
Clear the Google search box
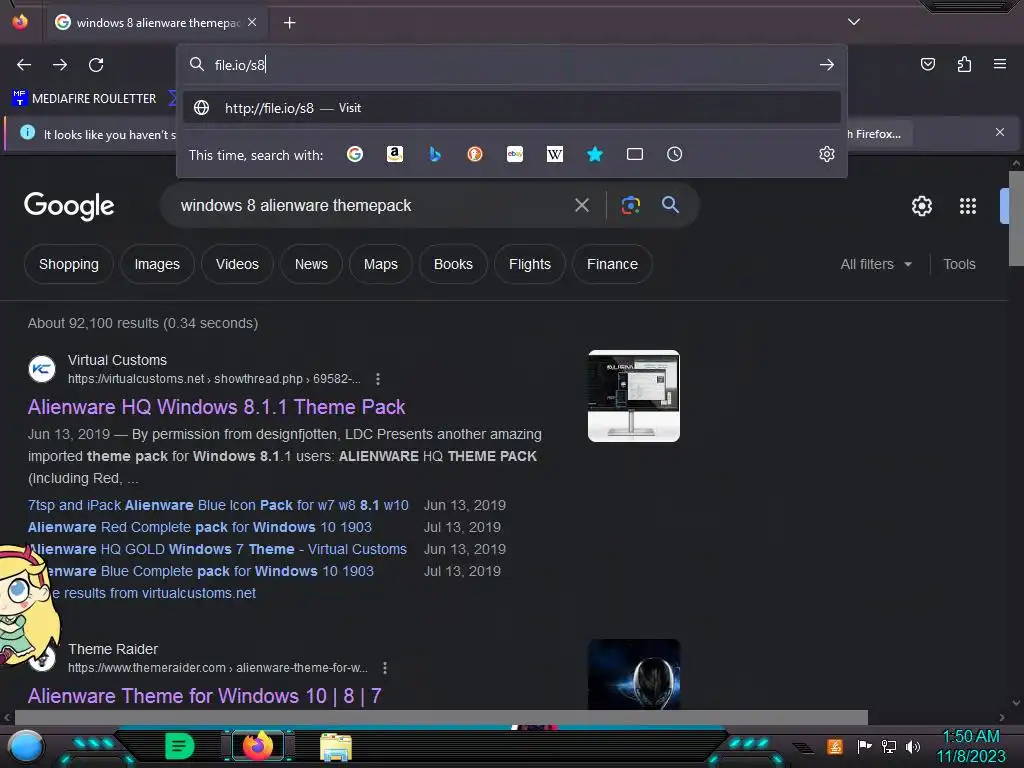(x=581, y=206)
